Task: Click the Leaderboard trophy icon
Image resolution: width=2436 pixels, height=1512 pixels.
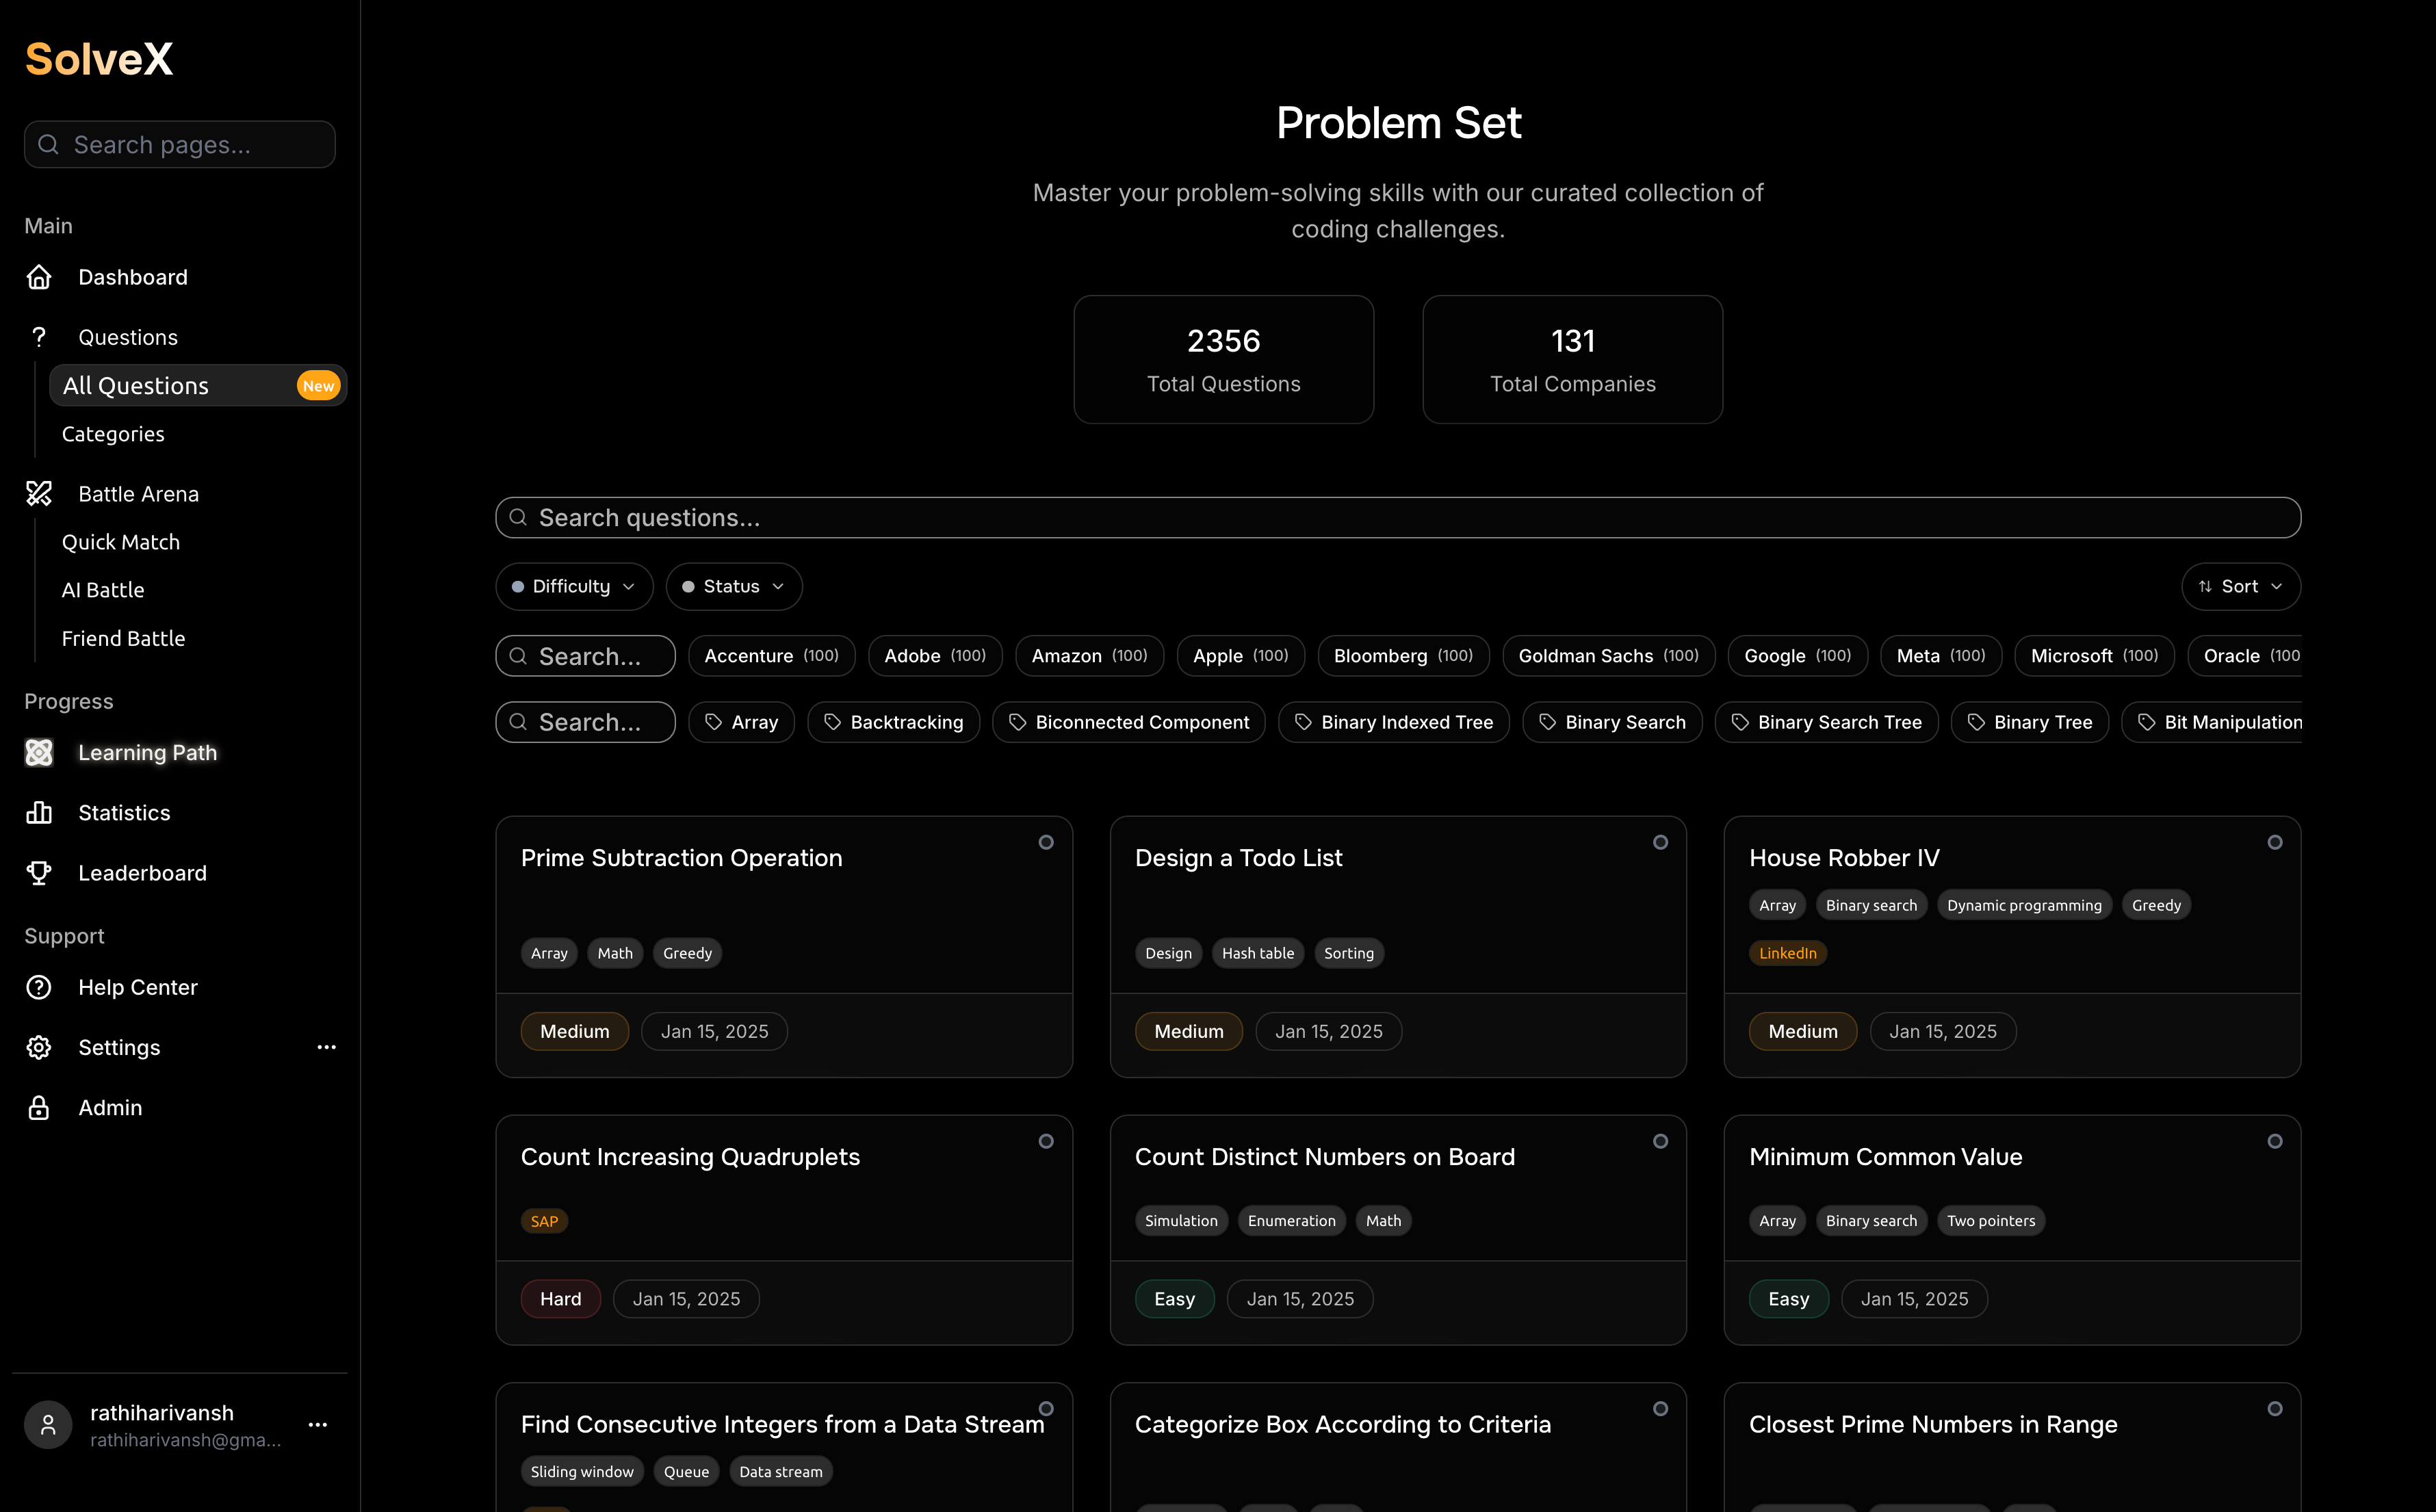Action: pos(39,872)
